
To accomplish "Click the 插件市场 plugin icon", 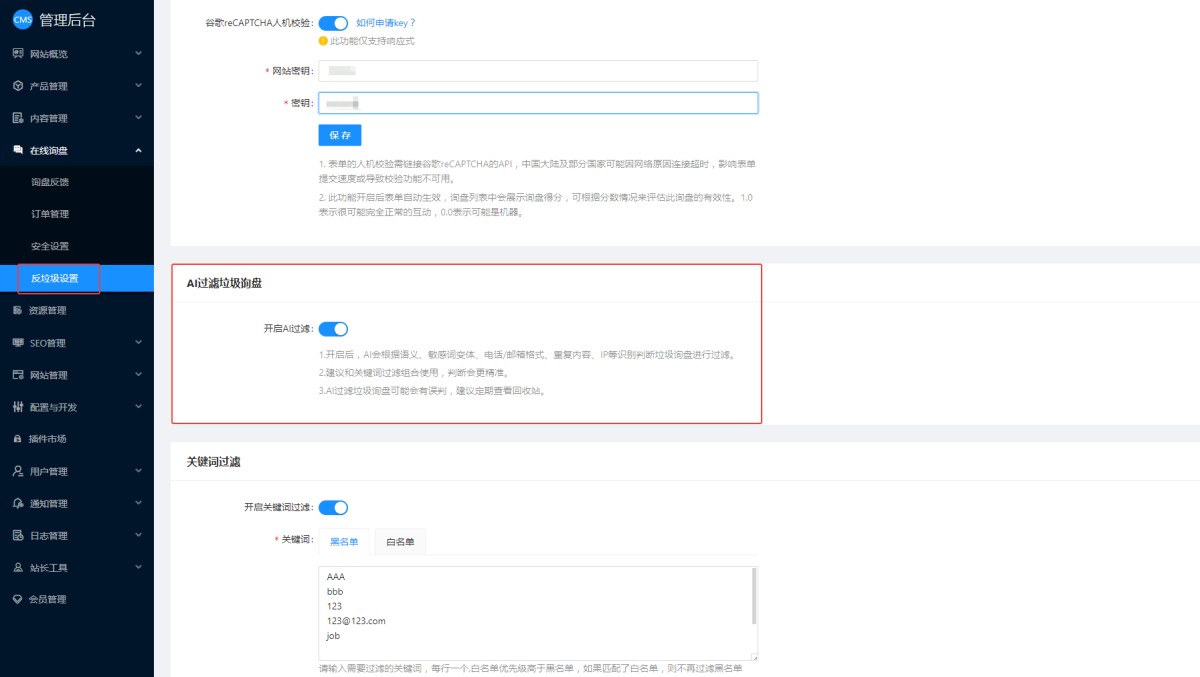I will (18, 439).
